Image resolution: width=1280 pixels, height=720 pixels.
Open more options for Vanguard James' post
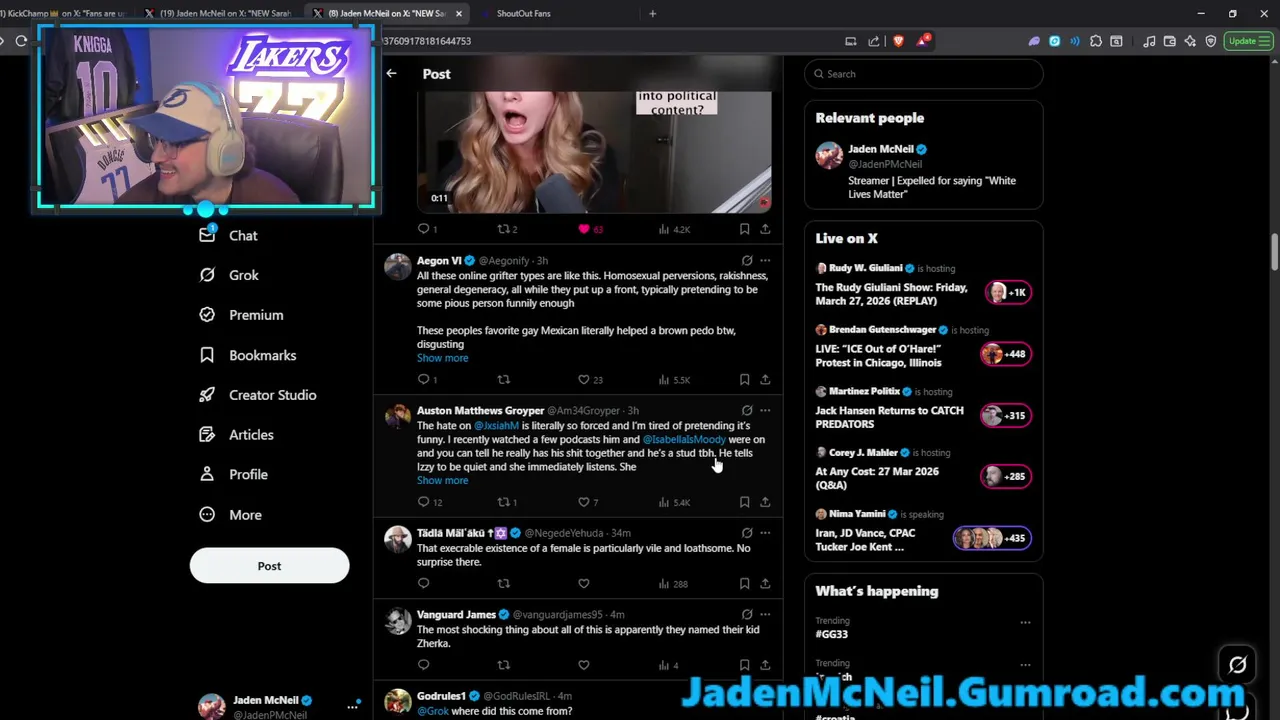[x=765, y=614]
